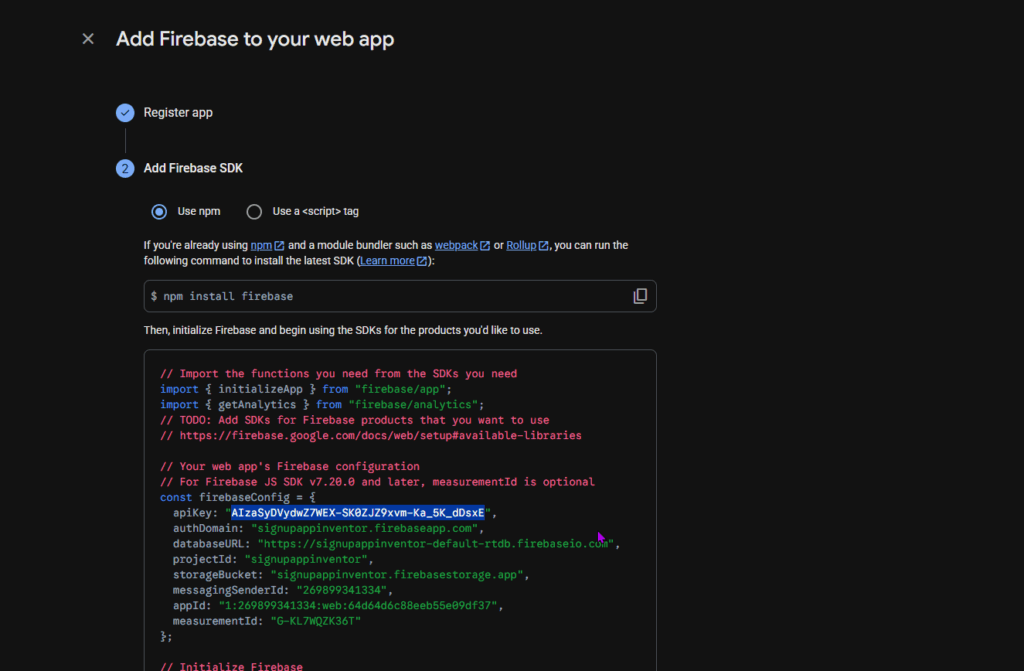
Task: Copy the npm install firebase command
Action: (x=640, y=296)
